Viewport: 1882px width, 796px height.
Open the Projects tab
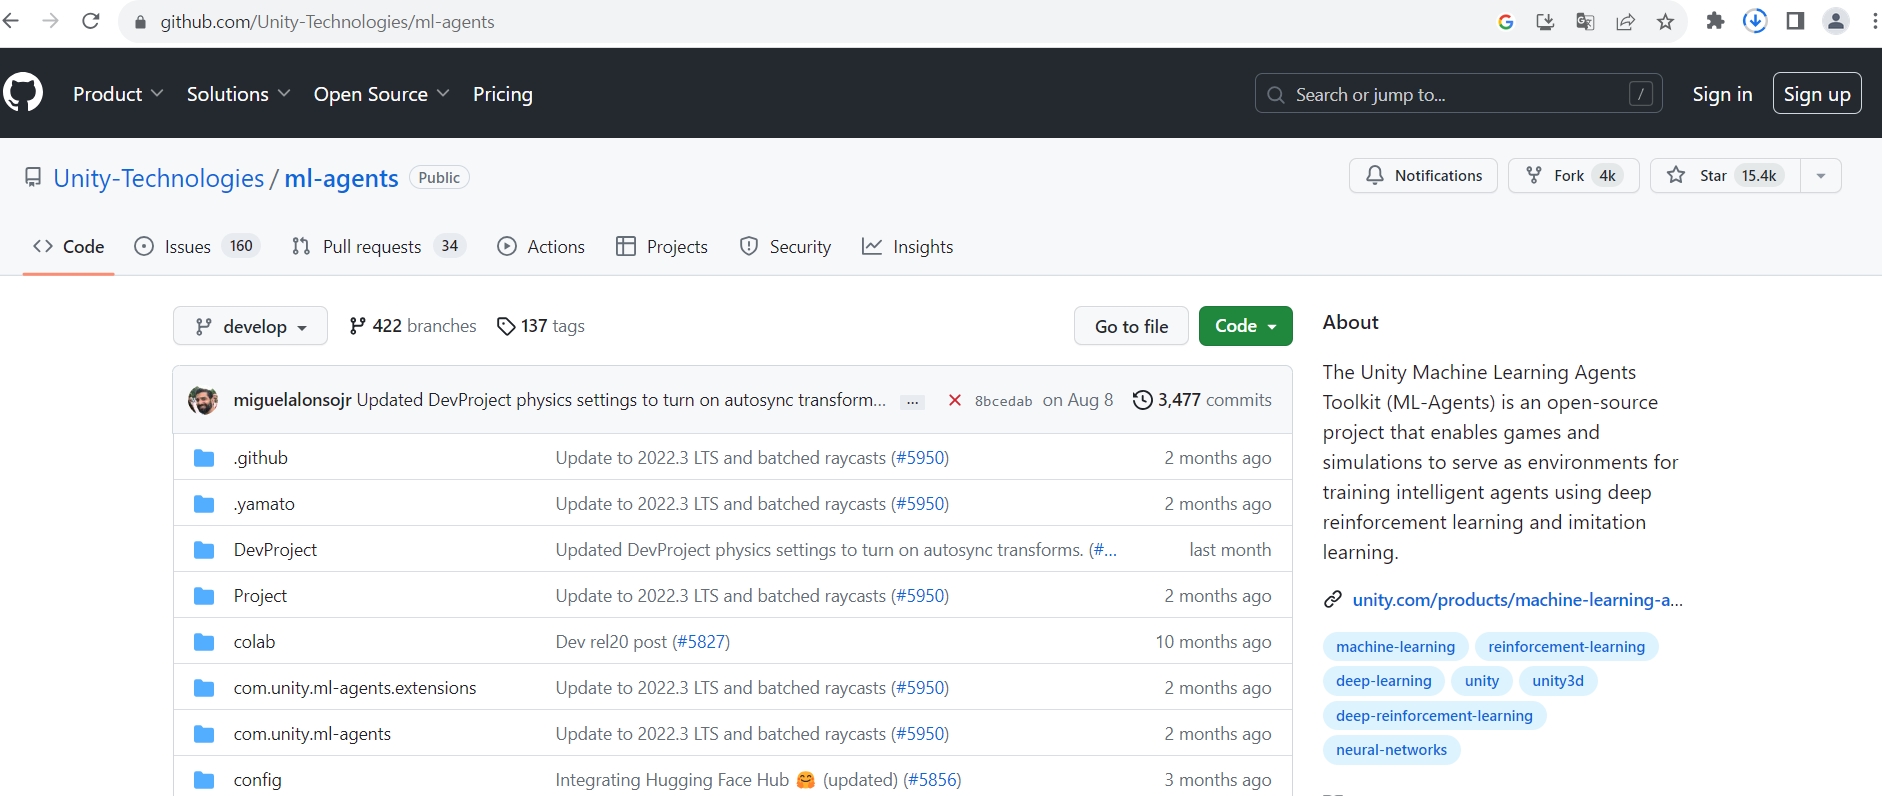pos(662,246)
